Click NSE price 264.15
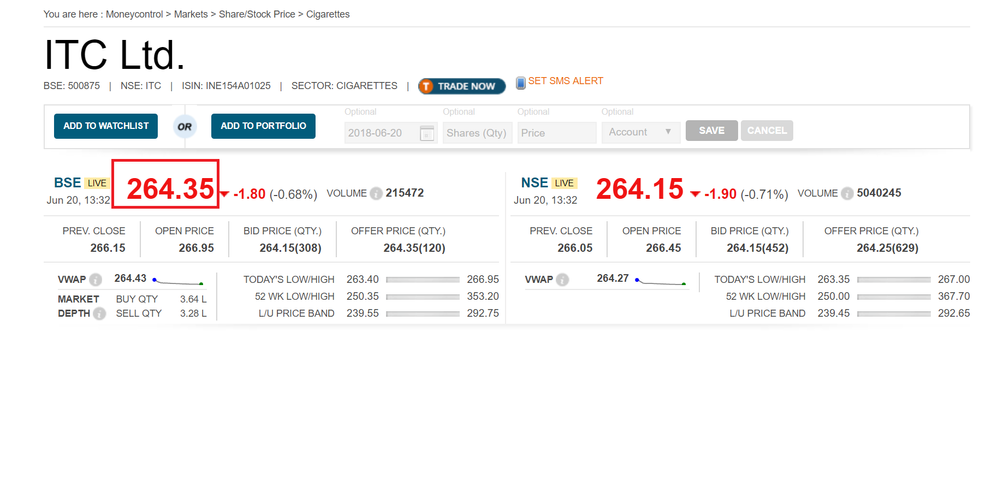Image resolution: width=998 pixels, height=503 pixels. point(640,188)
